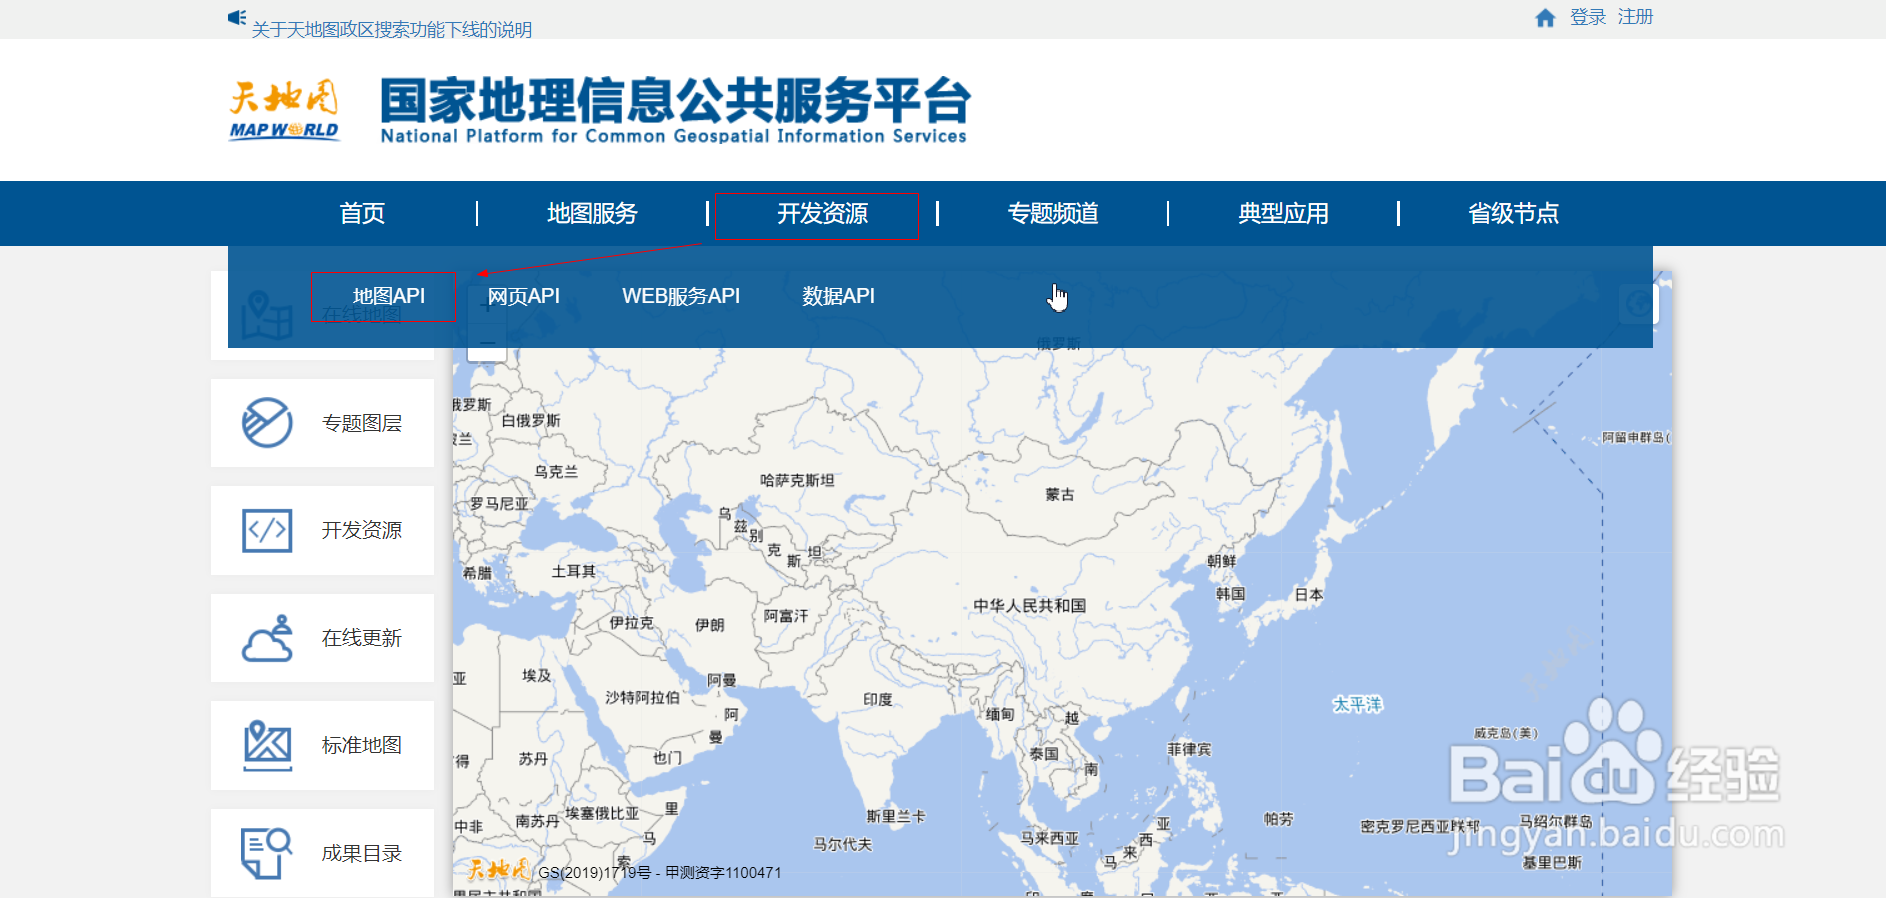The height and width of the screenshot is (898, 1886).
Task: Click the 注册 register link
Action: point(1636,17)
